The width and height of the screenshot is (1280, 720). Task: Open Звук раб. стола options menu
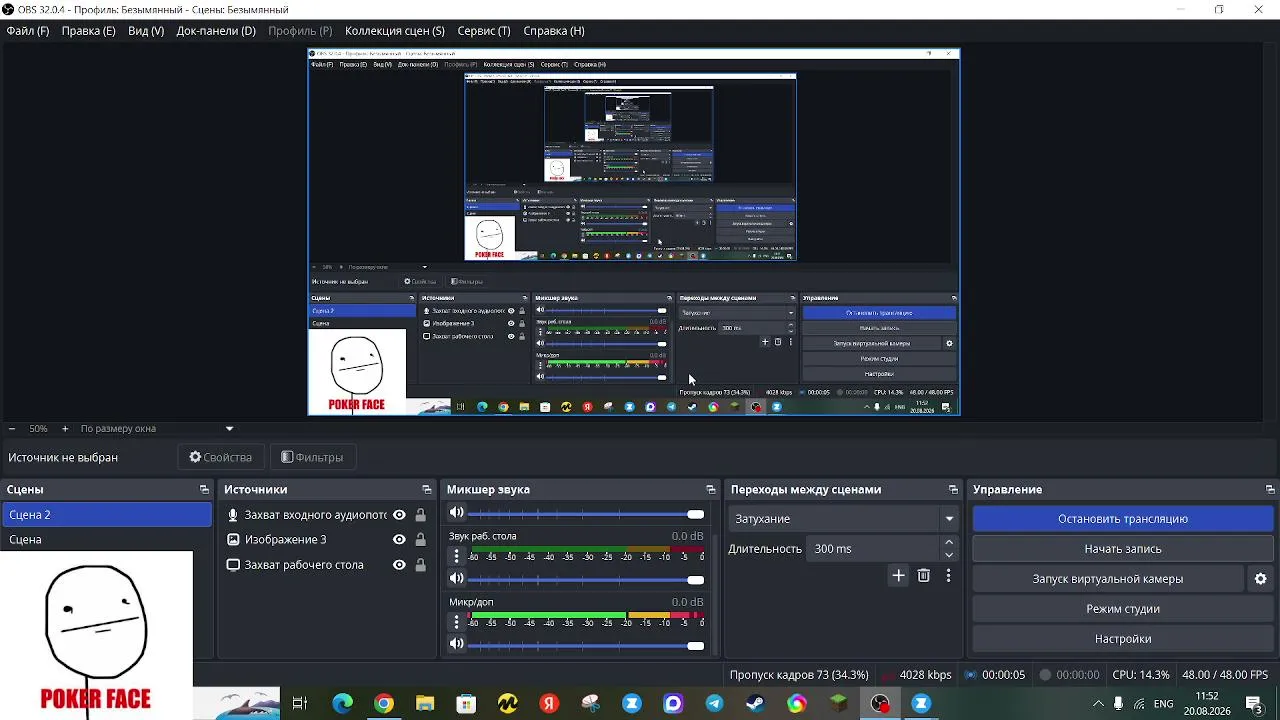pyautogui.click(x=457, y=557)
